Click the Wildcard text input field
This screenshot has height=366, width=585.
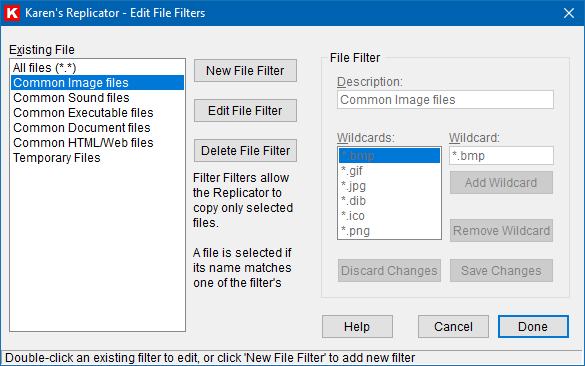click(x=501, y=156)
